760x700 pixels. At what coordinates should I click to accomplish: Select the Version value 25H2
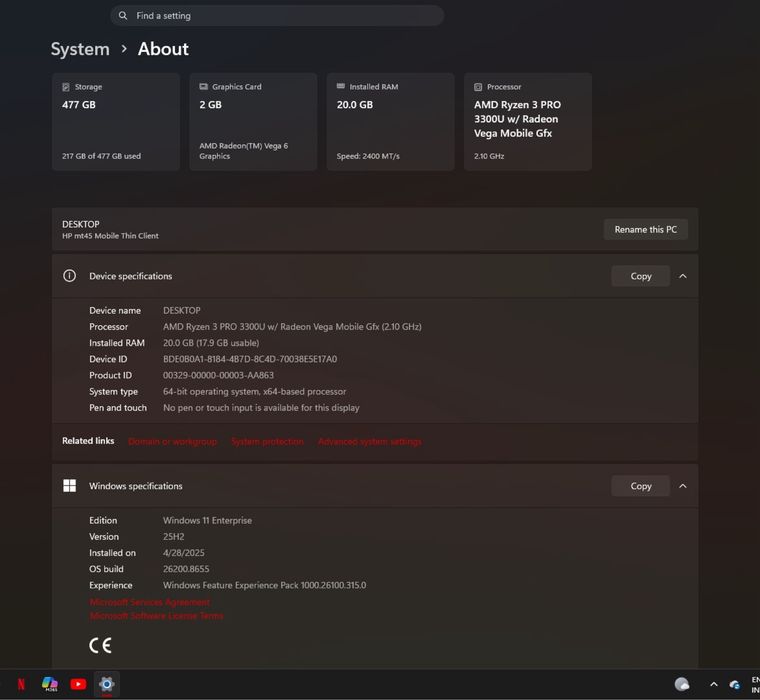point(174,537)
